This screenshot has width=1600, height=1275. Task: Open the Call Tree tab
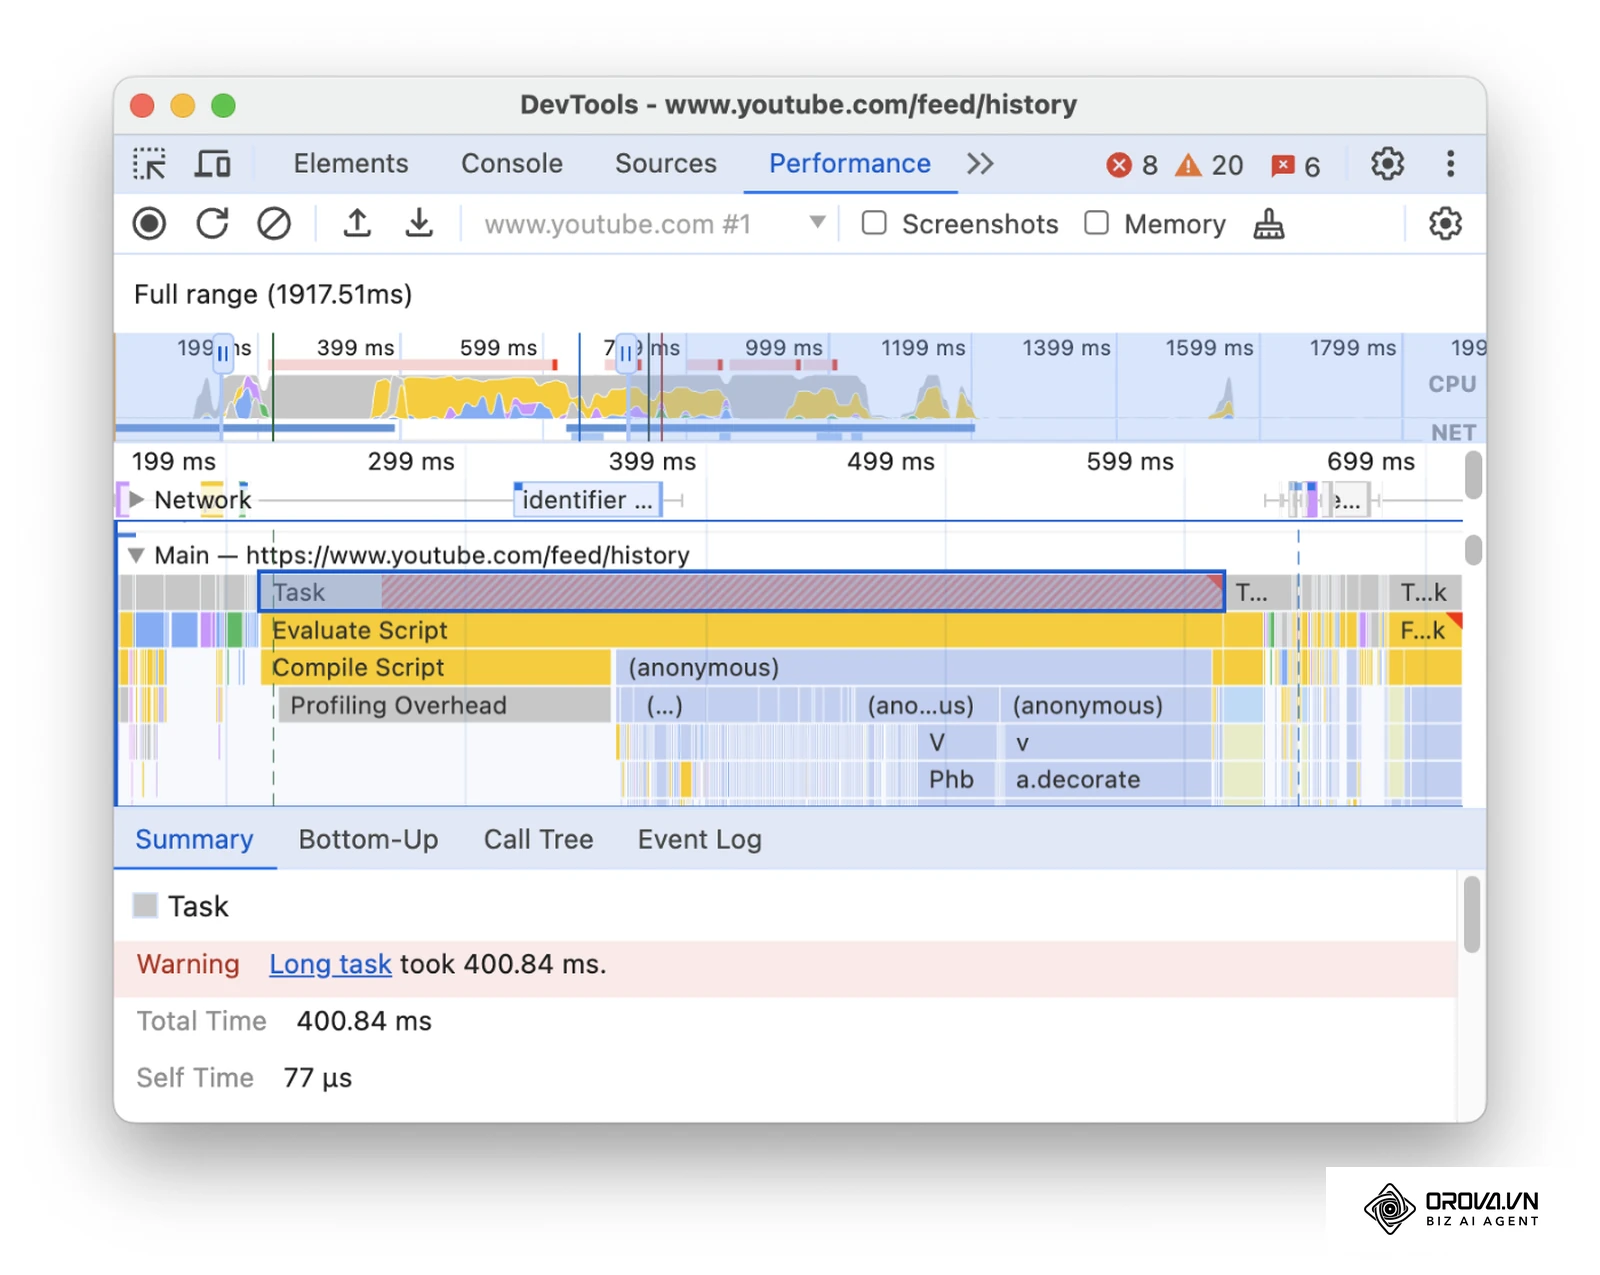[539, 840]
